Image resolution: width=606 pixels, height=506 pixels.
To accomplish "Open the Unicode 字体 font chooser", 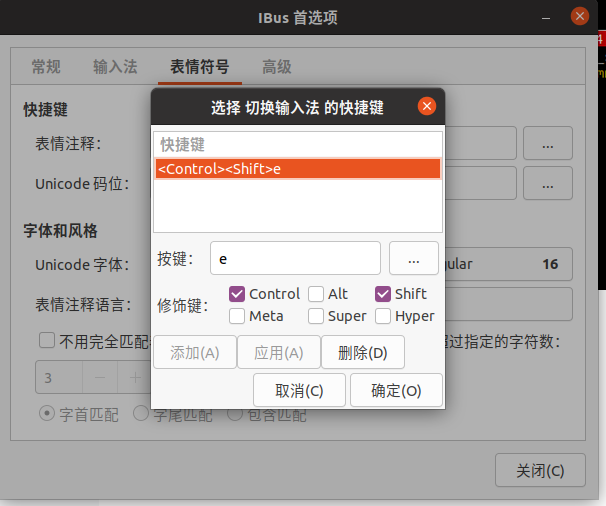I will tap(509, 264).
